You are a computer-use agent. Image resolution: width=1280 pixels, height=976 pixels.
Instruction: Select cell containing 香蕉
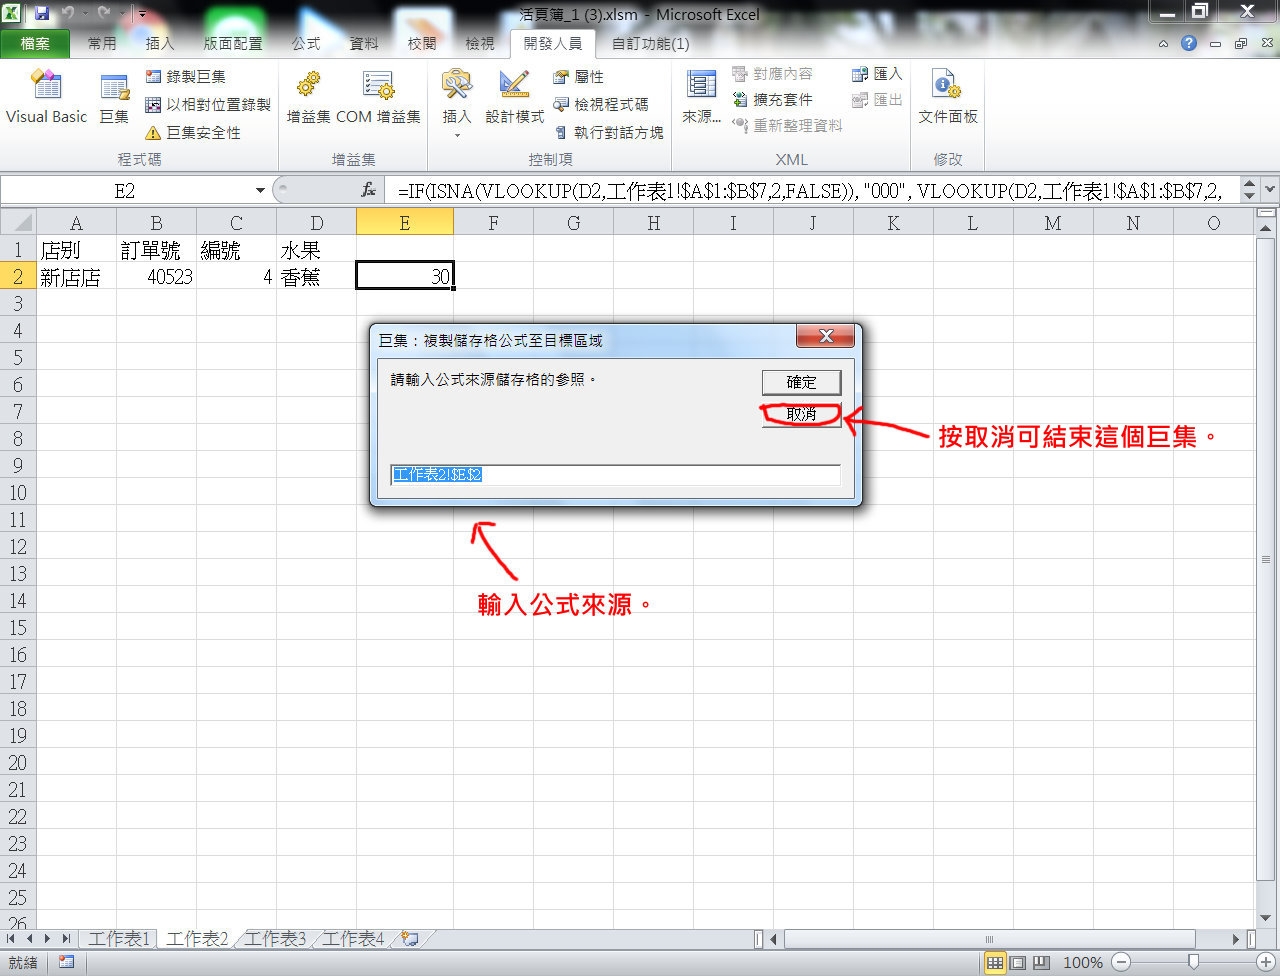tap(316, 277)
